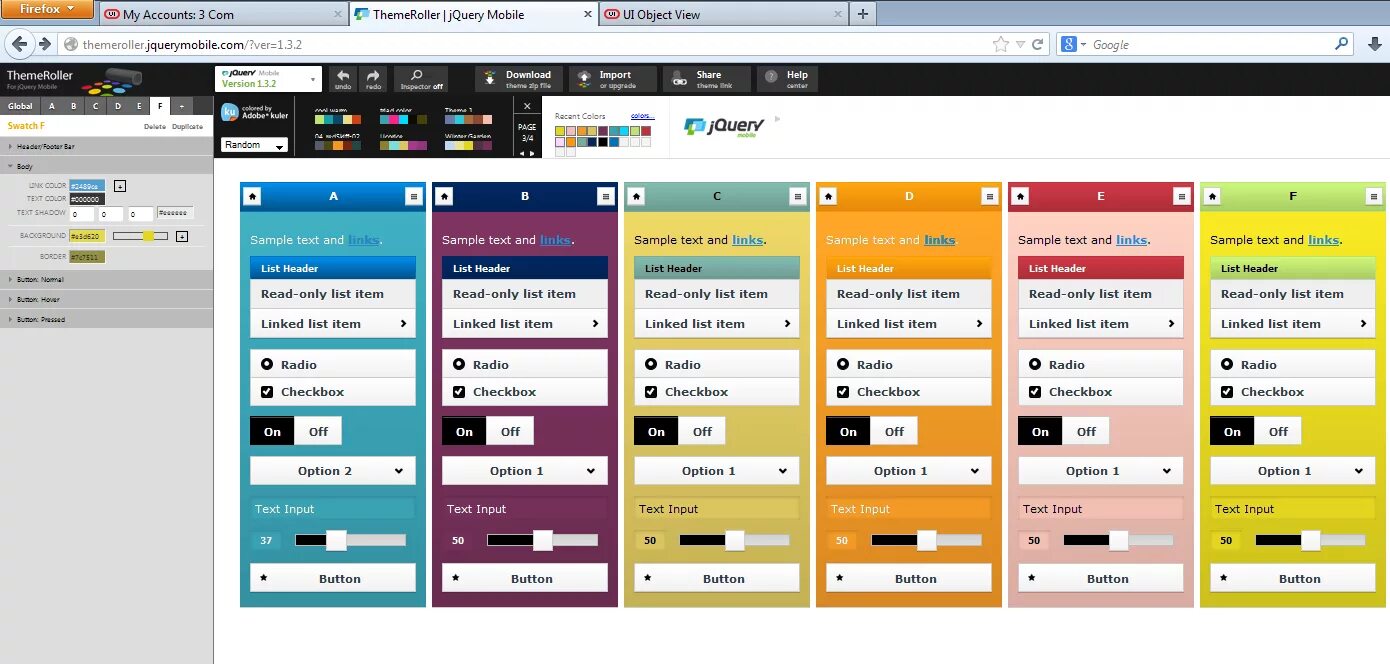This screenshot has height=664, width=1390.
Task: Open a new browser tab with plus
Action: (x=863, y=14)
